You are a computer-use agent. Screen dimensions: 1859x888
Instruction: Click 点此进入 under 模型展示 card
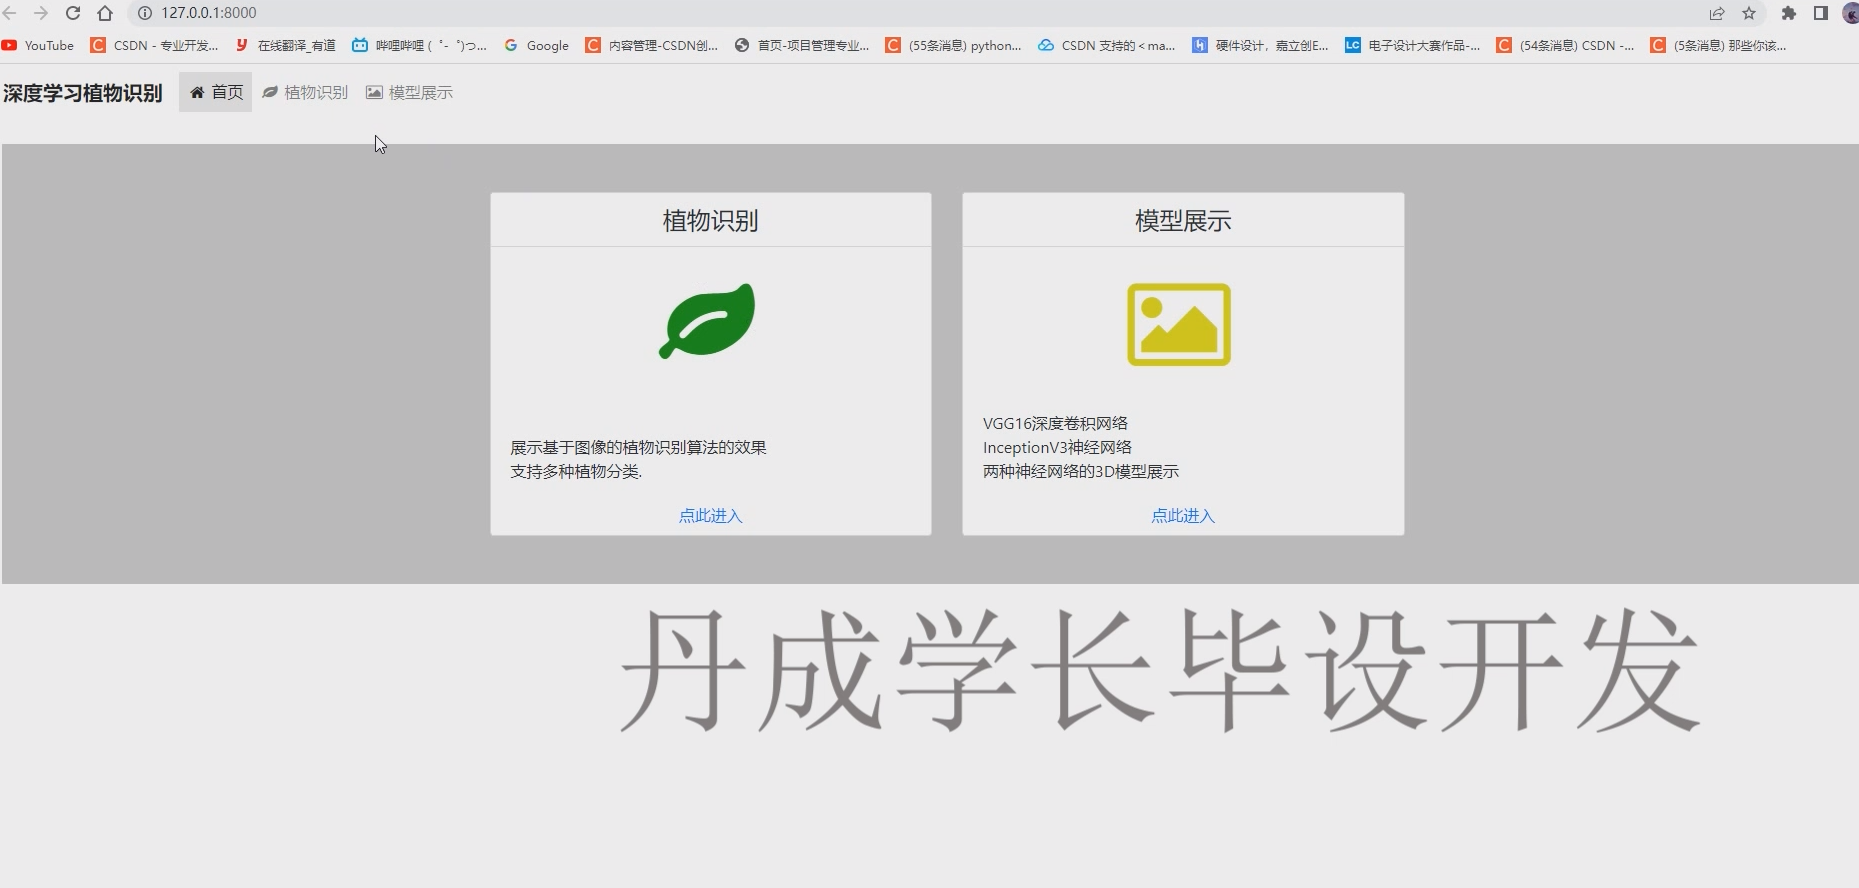pyautogui.click(x=1183, y=516)
